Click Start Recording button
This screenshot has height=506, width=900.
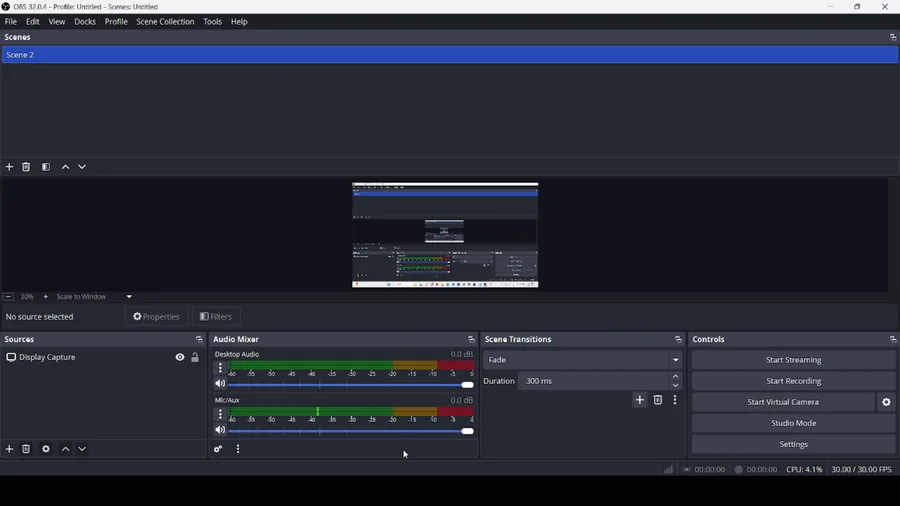[x=793, y=381]
